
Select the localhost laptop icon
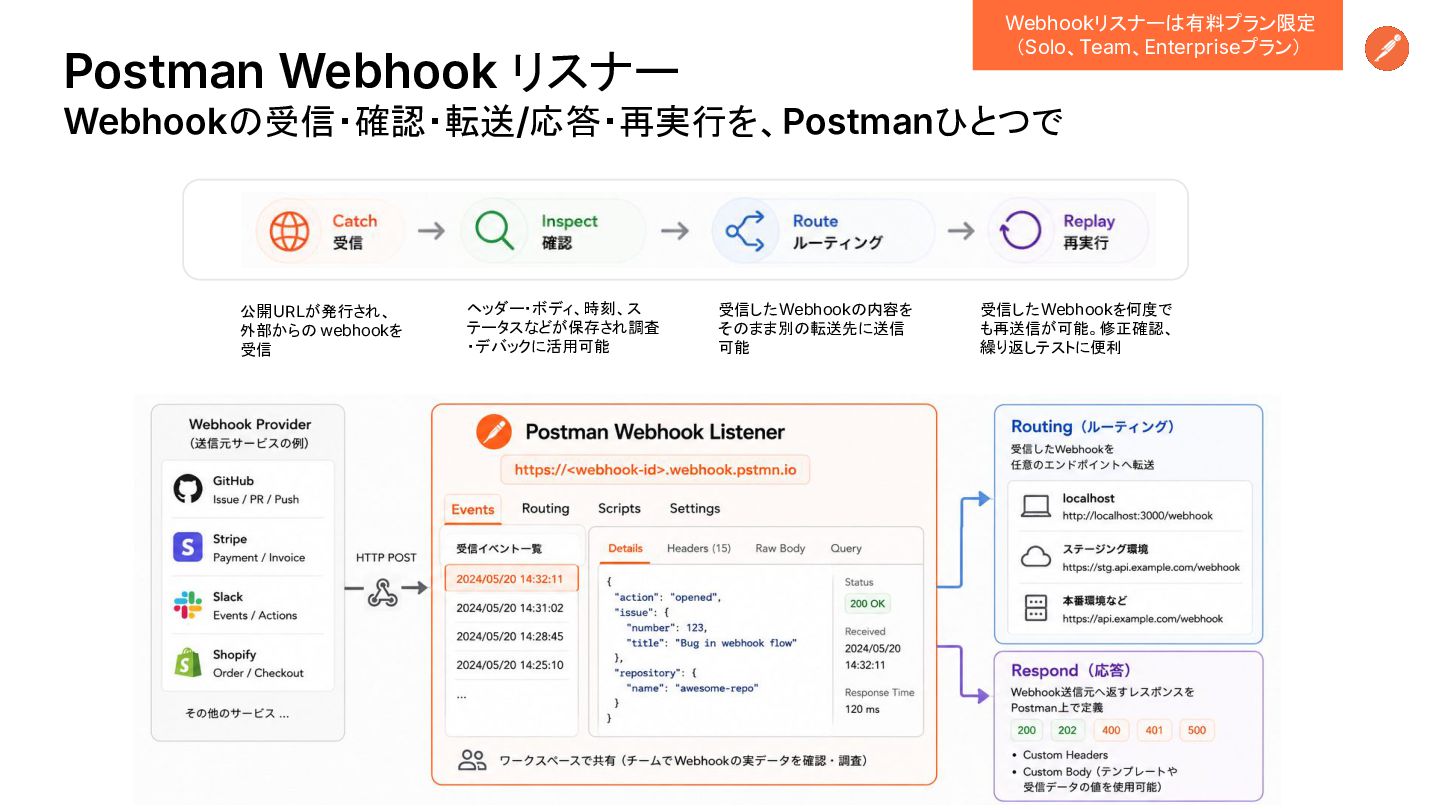tap(1036, 507)
